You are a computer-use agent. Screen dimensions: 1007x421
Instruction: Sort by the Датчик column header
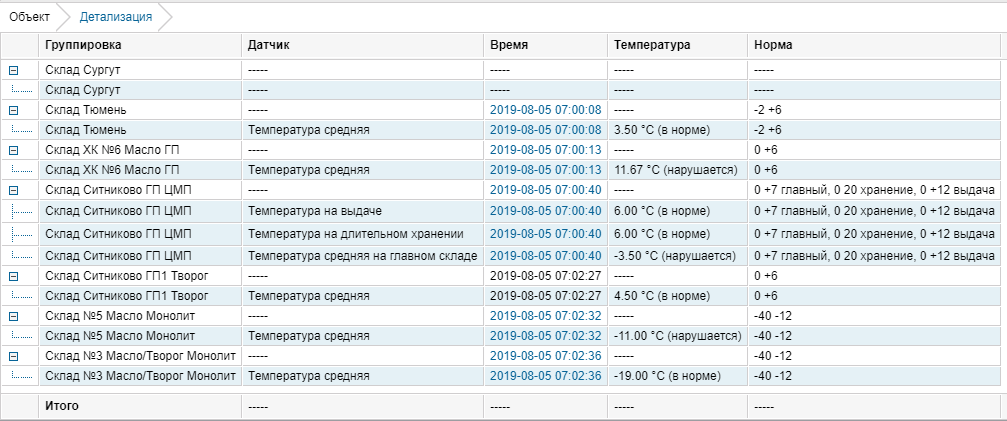pos(269,45)
